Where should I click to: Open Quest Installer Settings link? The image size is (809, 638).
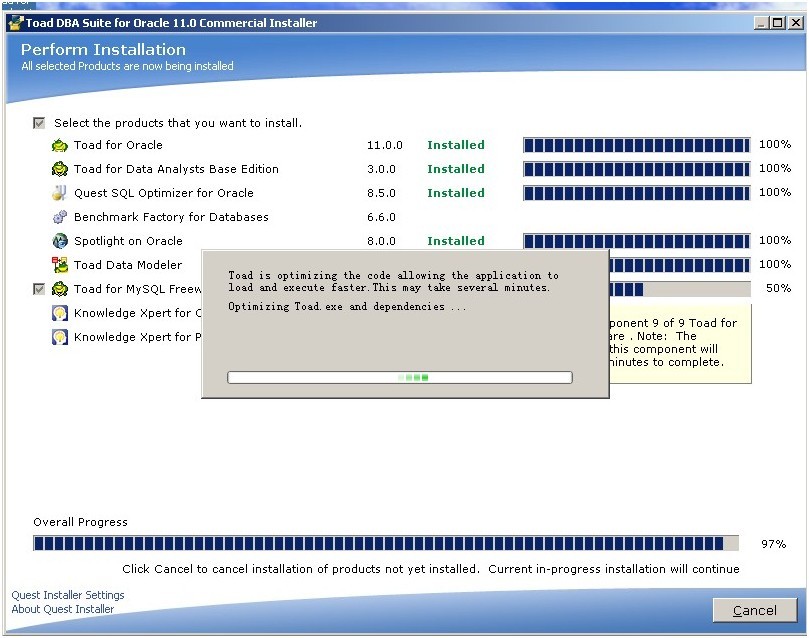point(68,595)
